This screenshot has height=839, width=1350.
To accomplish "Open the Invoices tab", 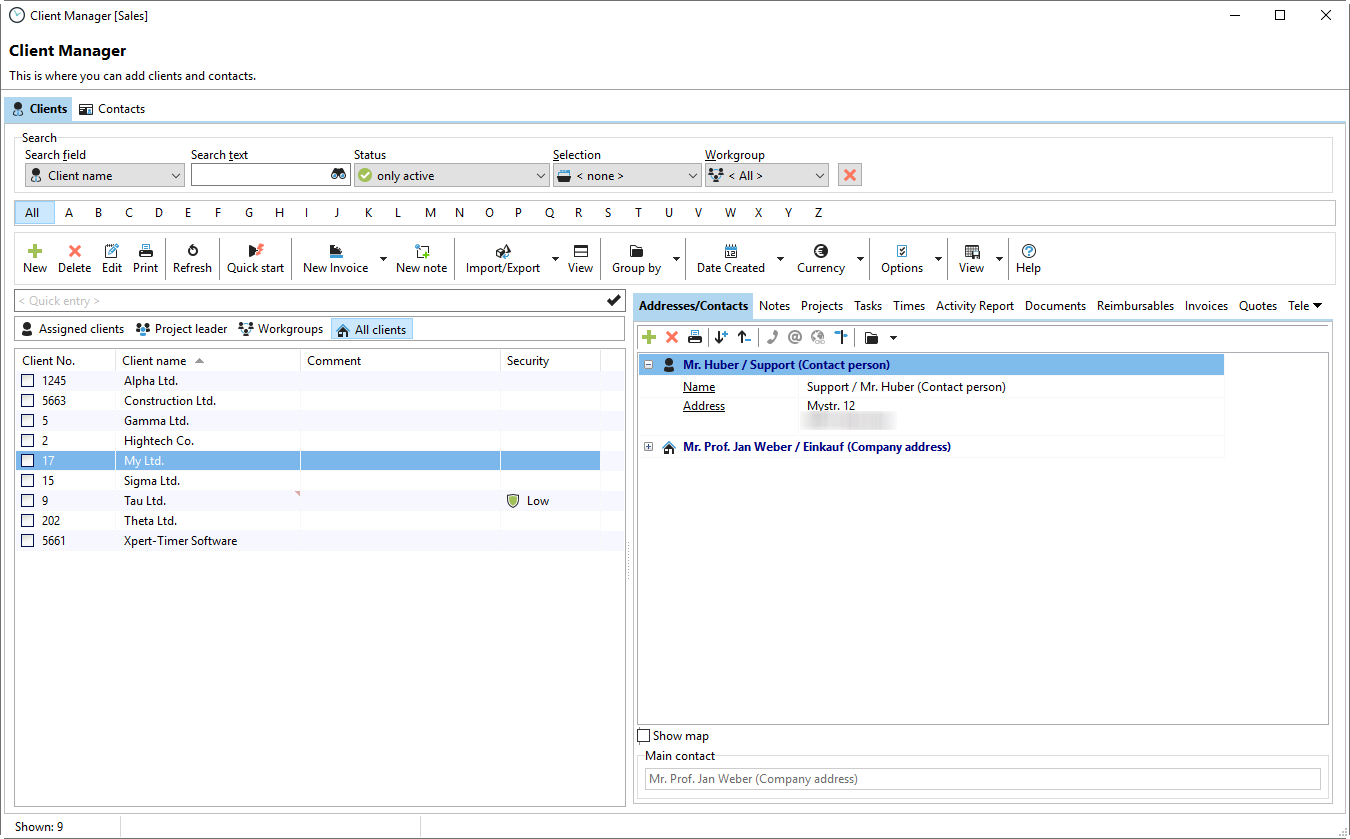I will tap(1206, 306).
